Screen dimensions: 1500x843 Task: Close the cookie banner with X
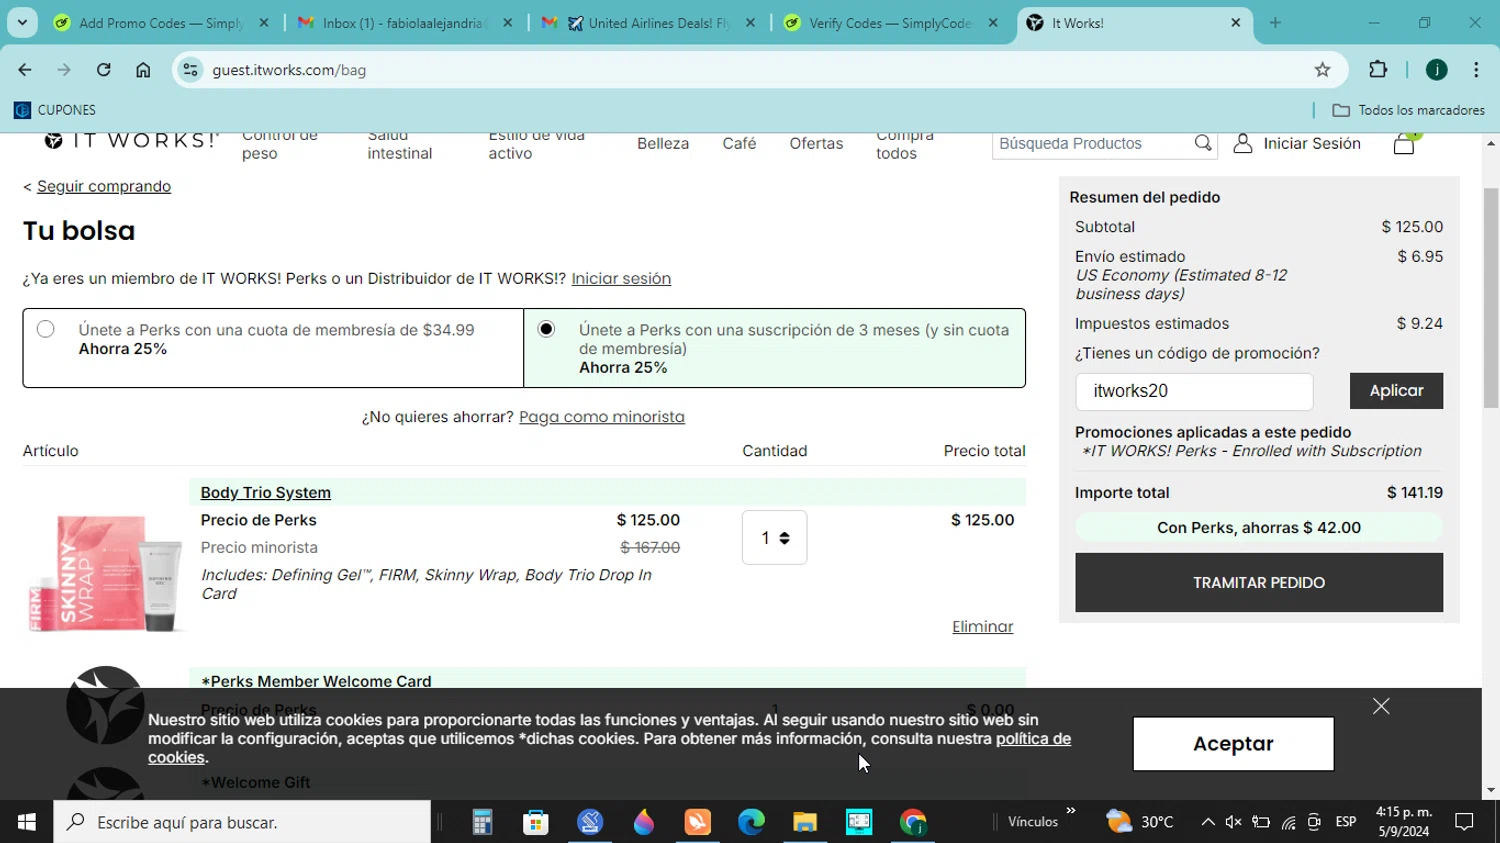coord(1381,706)
